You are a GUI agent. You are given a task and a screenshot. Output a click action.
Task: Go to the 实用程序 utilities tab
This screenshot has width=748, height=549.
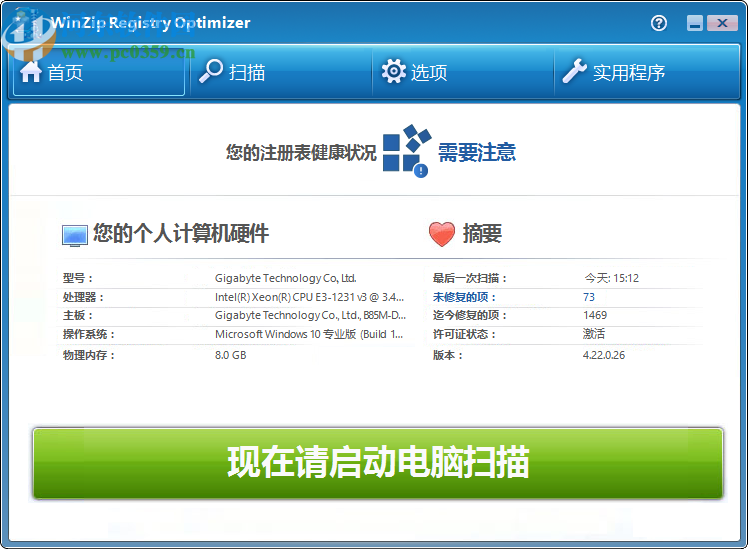[647, 73]
